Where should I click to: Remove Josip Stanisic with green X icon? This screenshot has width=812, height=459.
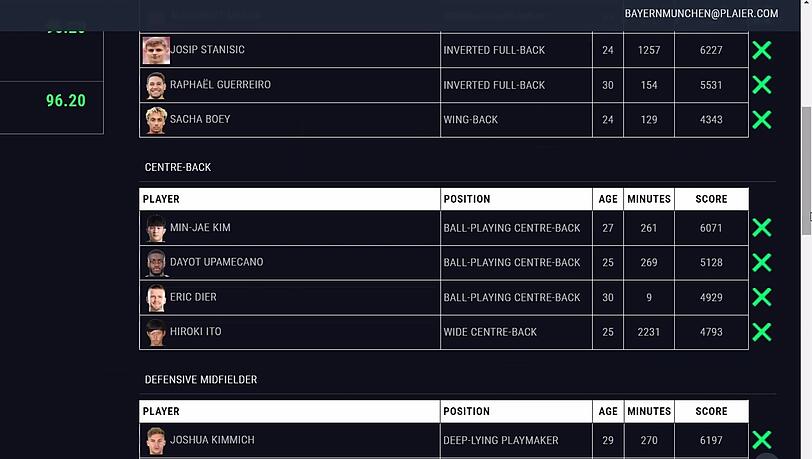pyautogui.click(x=762, y=50)
